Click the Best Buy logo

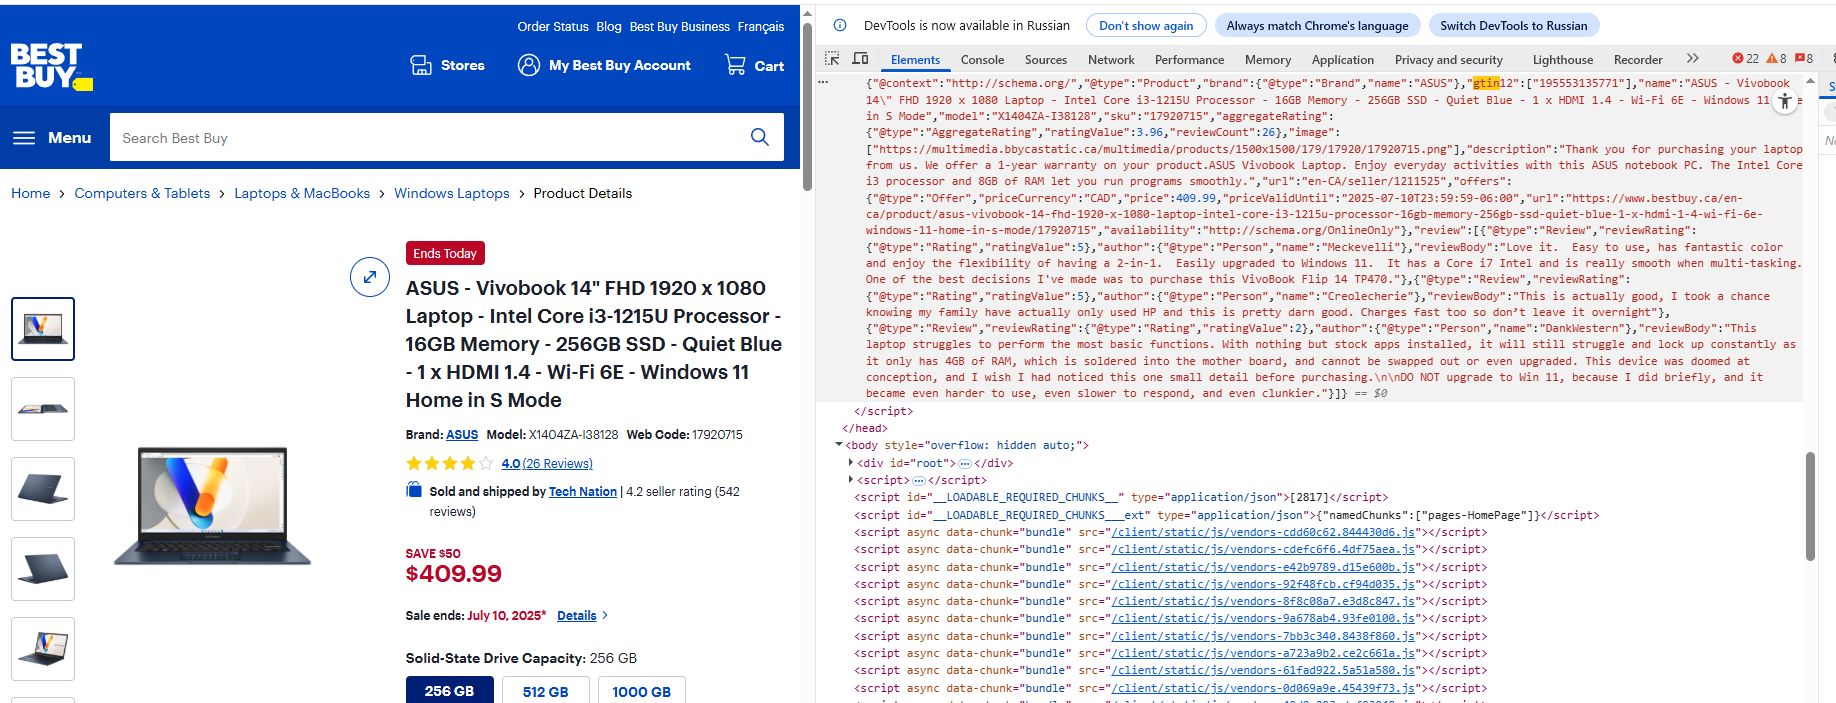(51, 67)
